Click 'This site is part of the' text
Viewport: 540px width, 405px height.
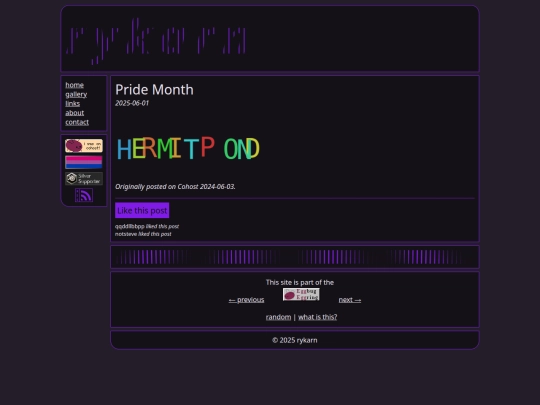[300, 282]
